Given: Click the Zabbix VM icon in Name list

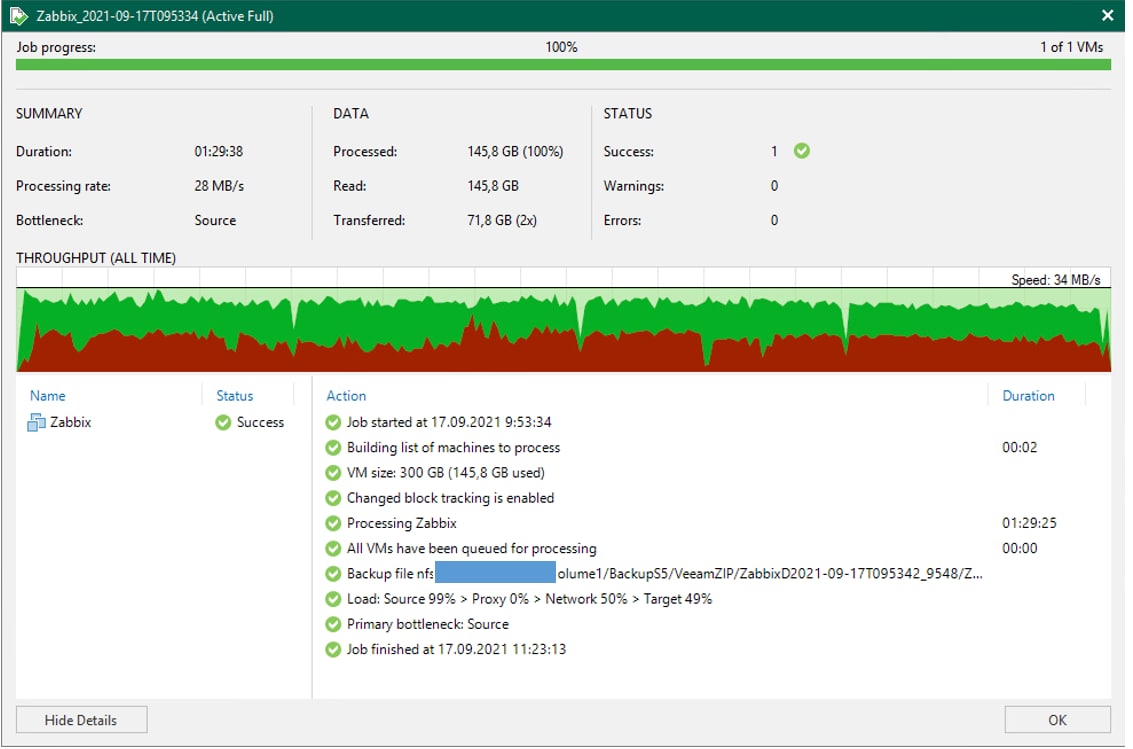Looking at the screenshot, I should pyautogui.click(x=36, y=425).
